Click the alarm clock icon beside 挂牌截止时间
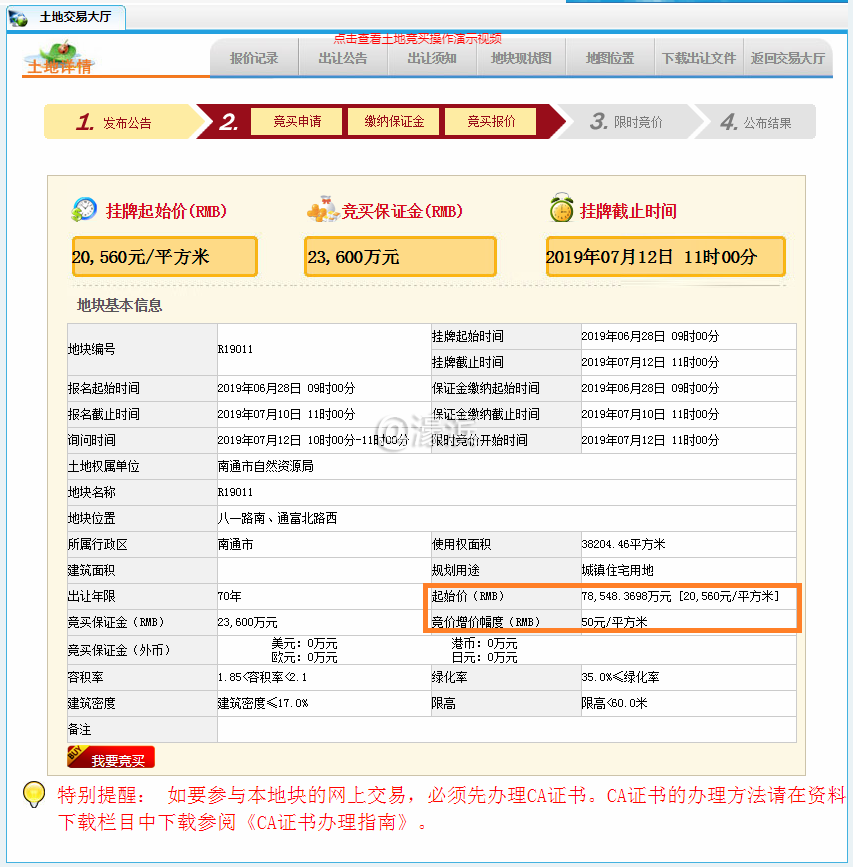The image size is (853, 867). [561, 209]
